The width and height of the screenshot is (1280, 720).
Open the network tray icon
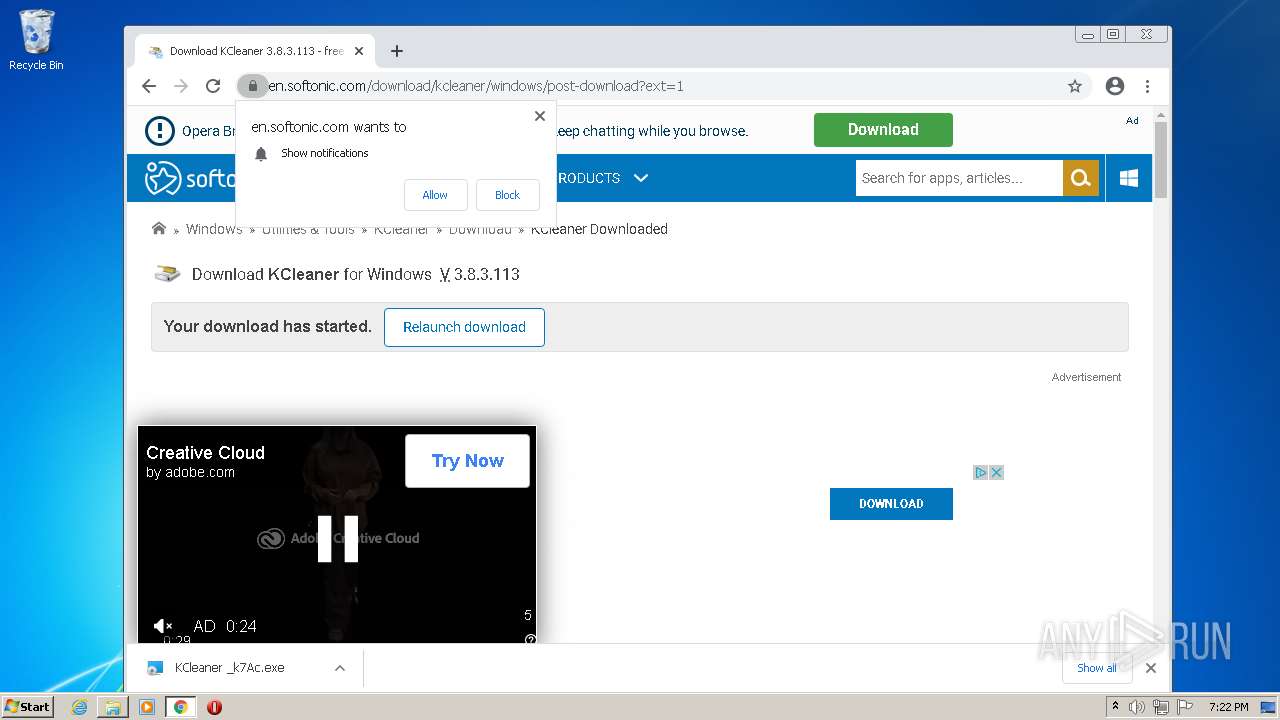(1161, 707)
